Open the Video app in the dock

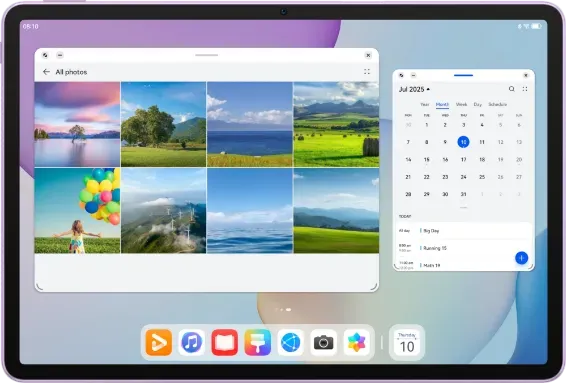pos(158,342)
